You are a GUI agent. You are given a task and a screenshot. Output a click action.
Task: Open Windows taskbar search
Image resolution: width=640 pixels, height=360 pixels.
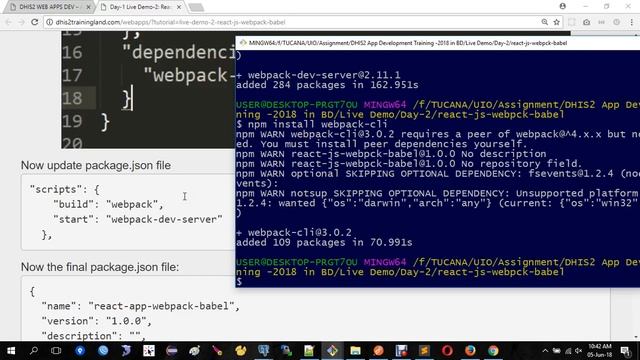click(x=34, y=351)
